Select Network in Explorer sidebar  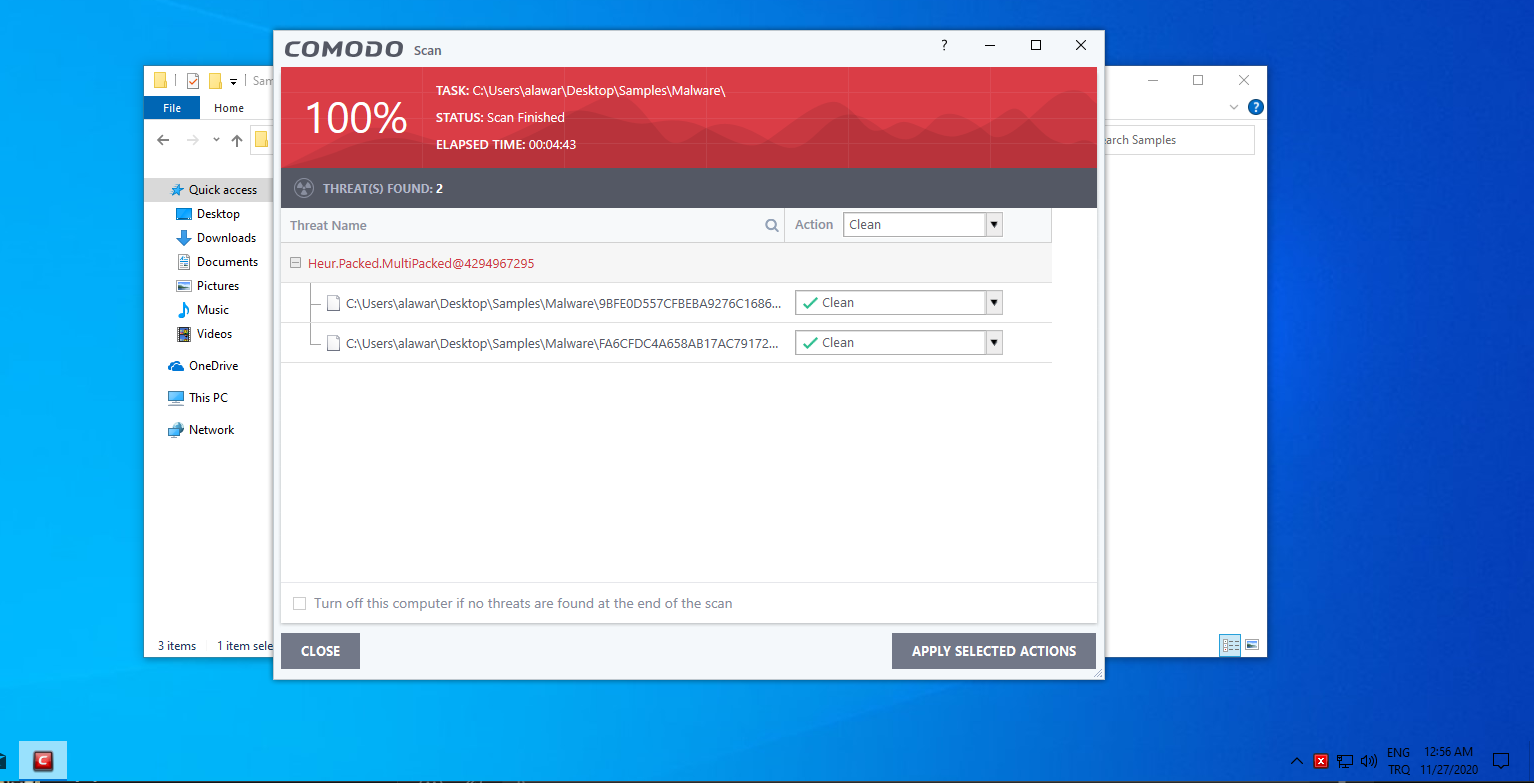(x=212, y=430)
